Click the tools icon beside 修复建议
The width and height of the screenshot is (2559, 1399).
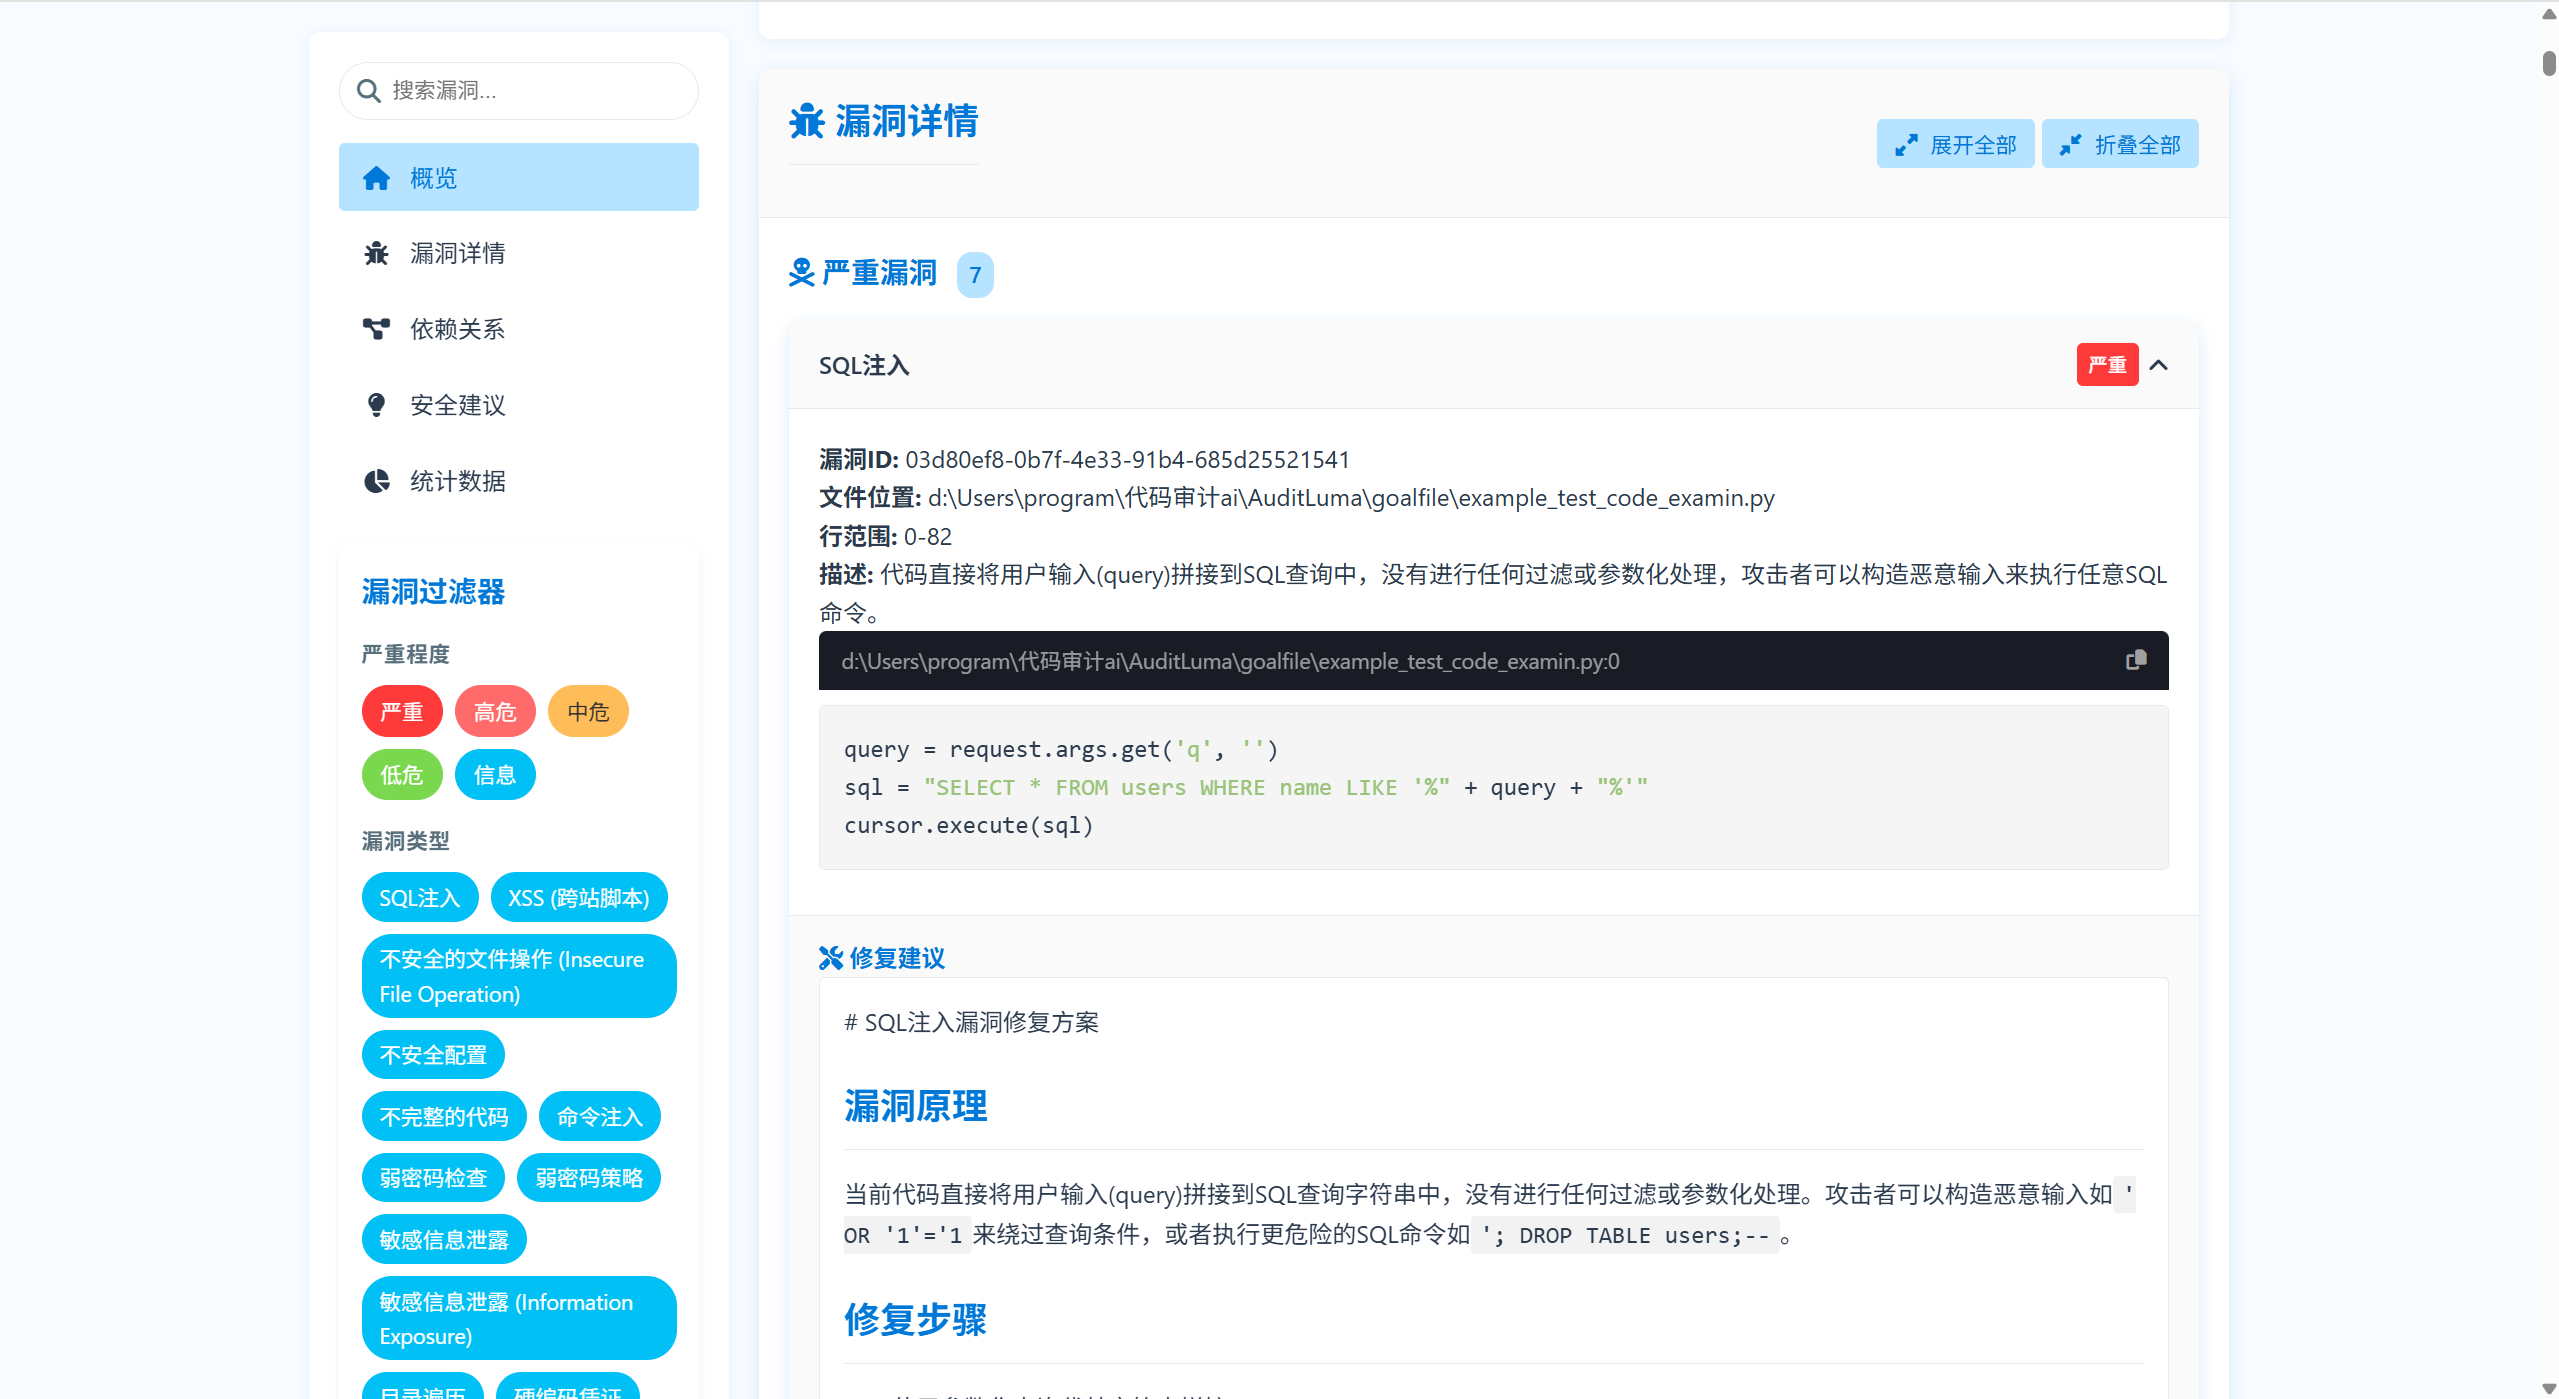[x=831, y=958]
